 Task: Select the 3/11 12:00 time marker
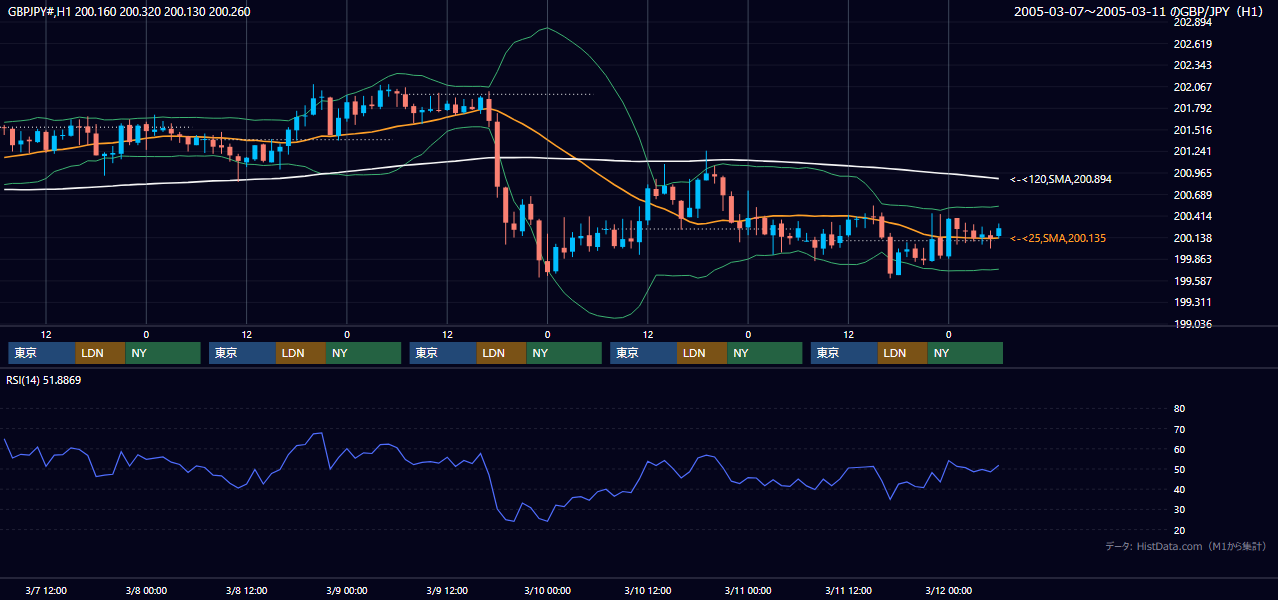coord(848,591)
